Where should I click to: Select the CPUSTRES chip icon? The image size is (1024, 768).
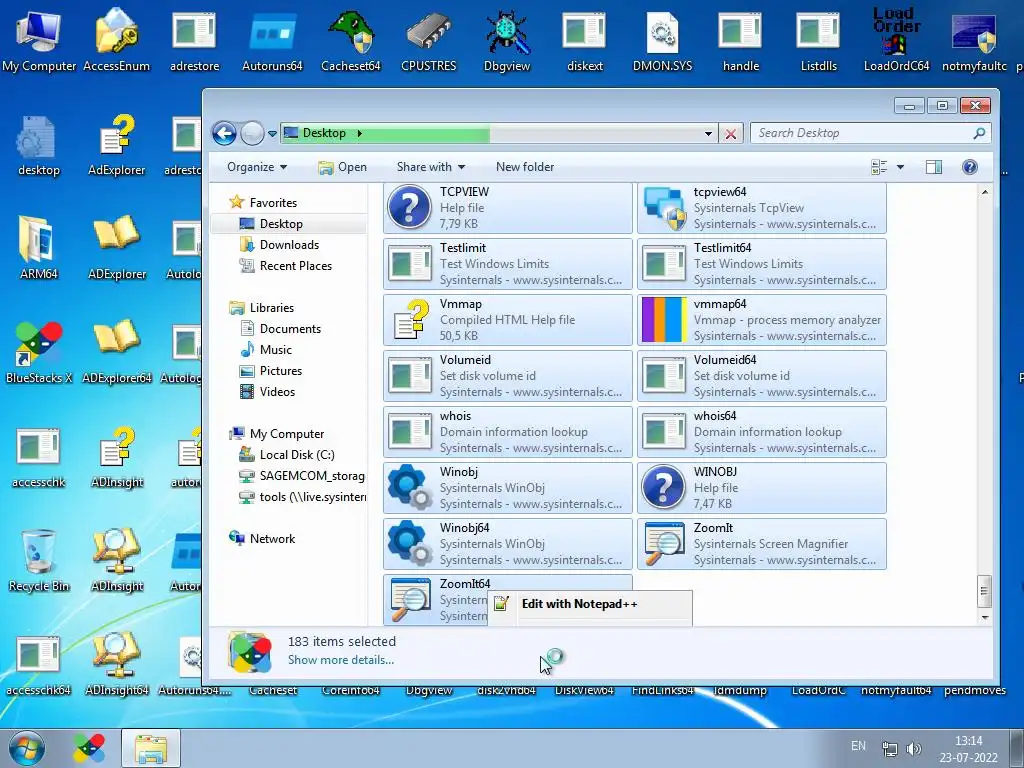coord(428,39)
